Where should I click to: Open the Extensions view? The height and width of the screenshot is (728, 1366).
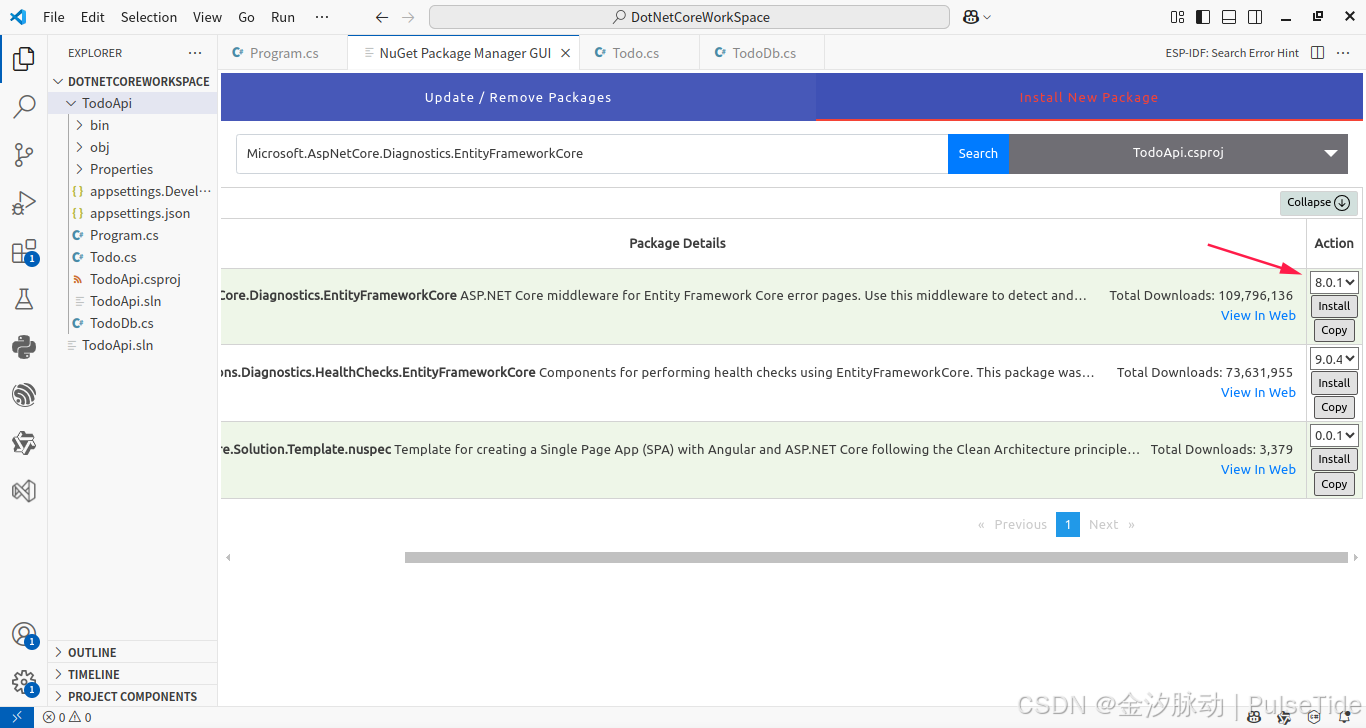(x=24, y=251)
